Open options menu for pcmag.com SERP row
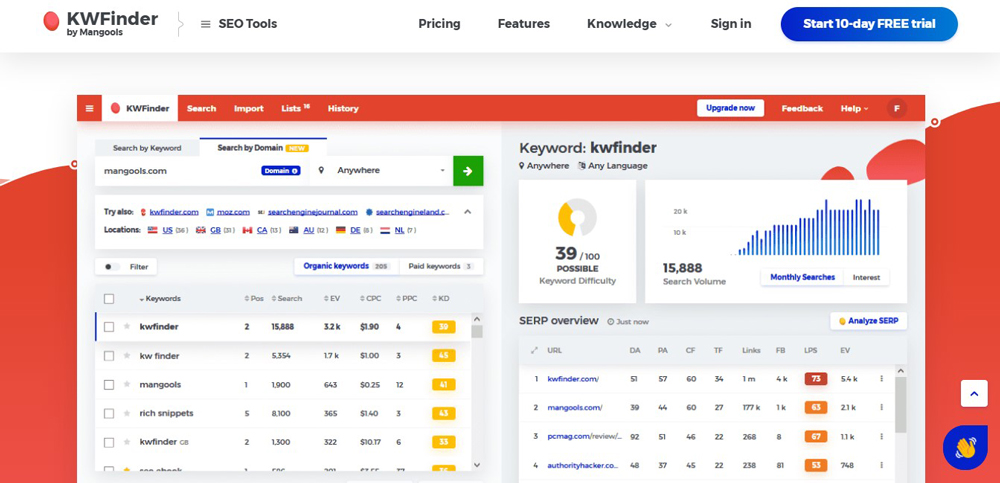 881,436
